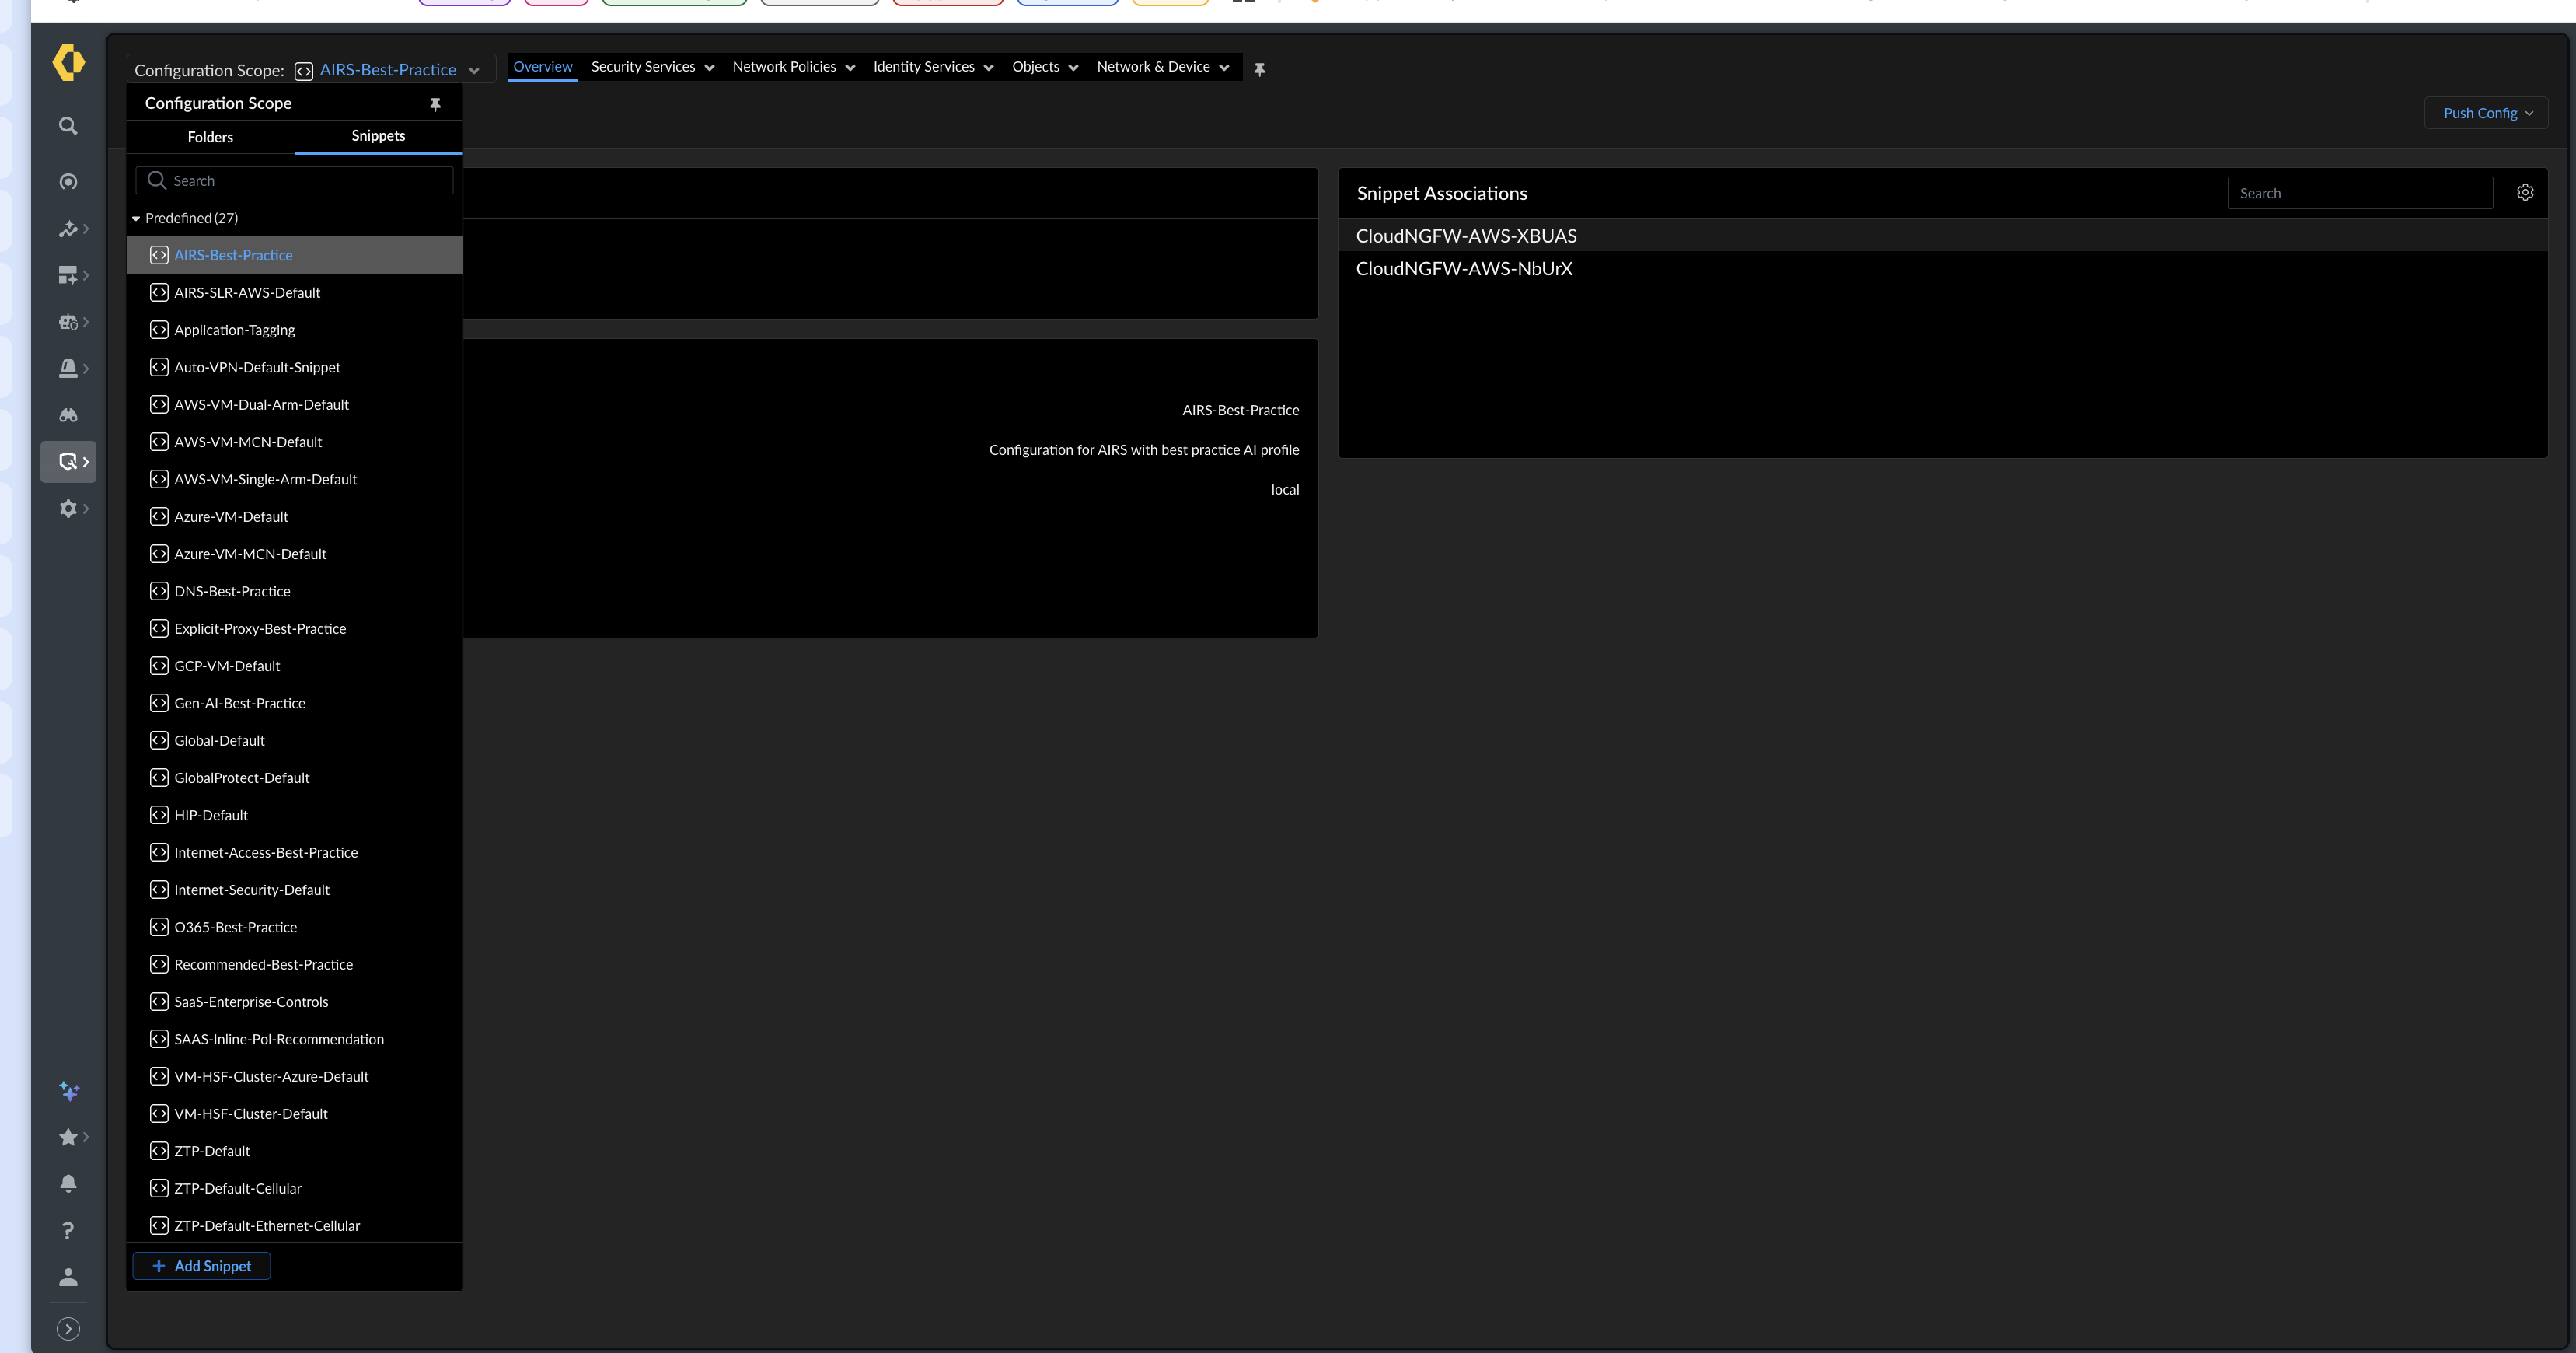2576x1353 pixels.
Task: Select the SaaS-Enterprise-Controls snippet
Action: point(295,1002)
